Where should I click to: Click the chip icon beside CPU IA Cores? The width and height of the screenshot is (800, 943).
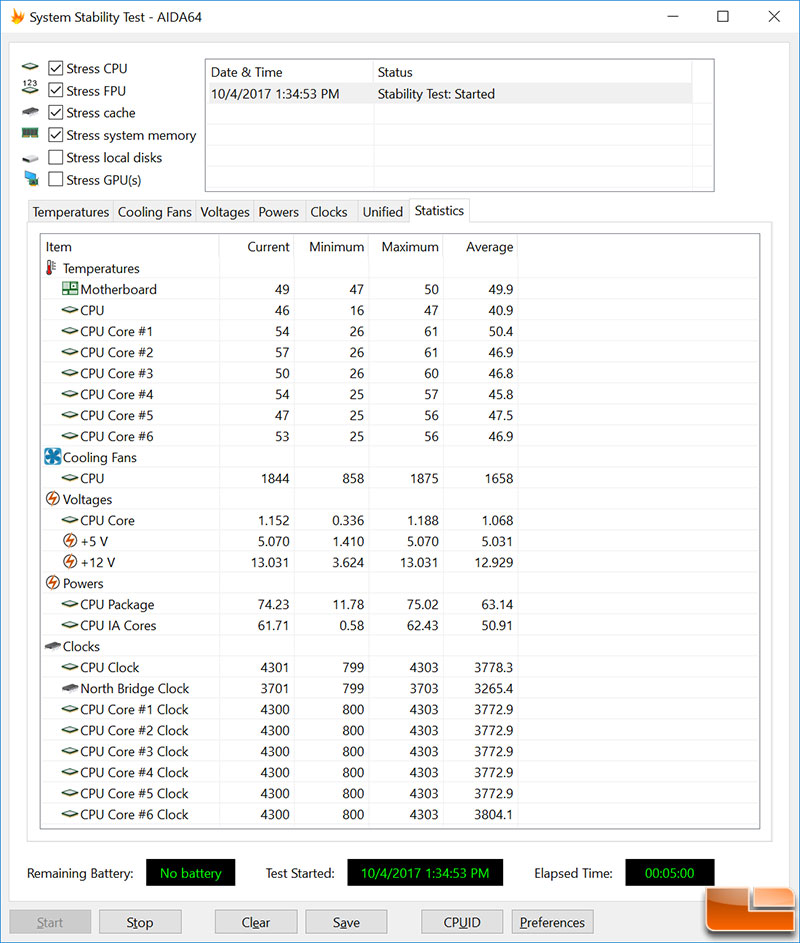70,625
